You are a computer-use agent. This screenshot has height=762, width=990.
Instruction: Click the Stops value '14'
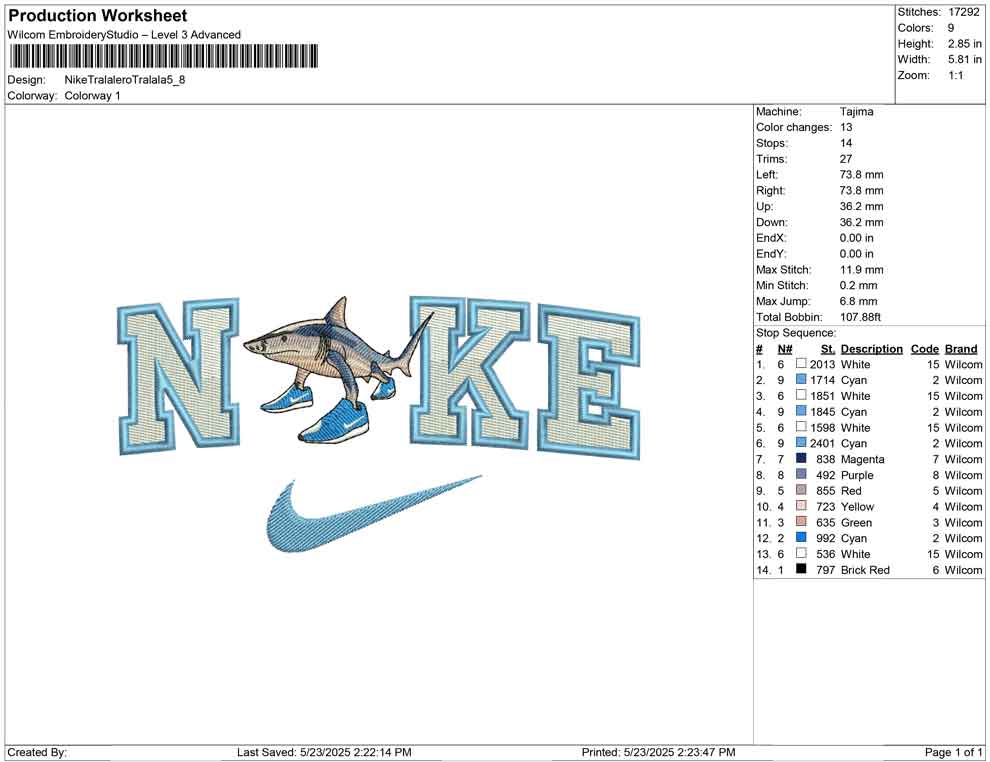point(846,143)
